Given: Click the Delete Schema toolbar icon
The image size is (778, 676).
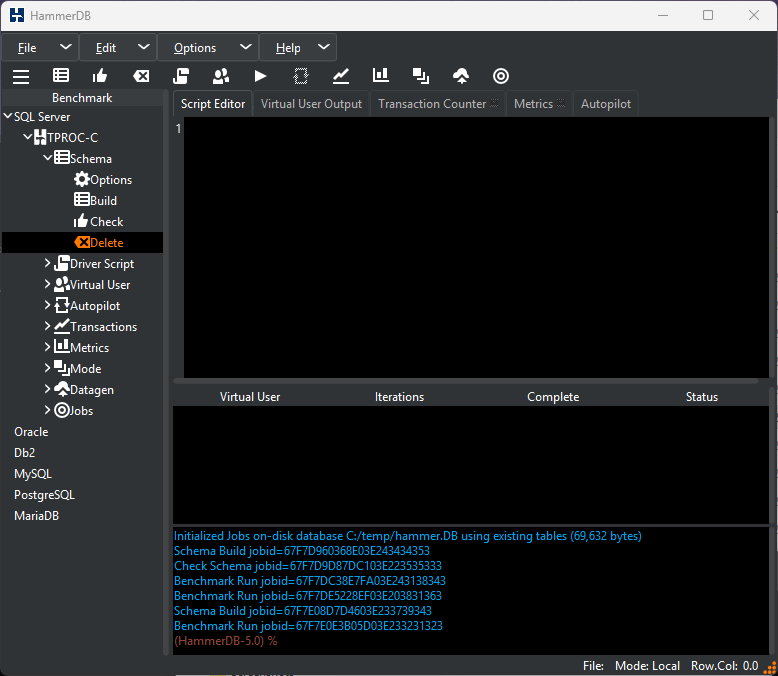Looking at the screenshot, I should [x=141, y=76].
